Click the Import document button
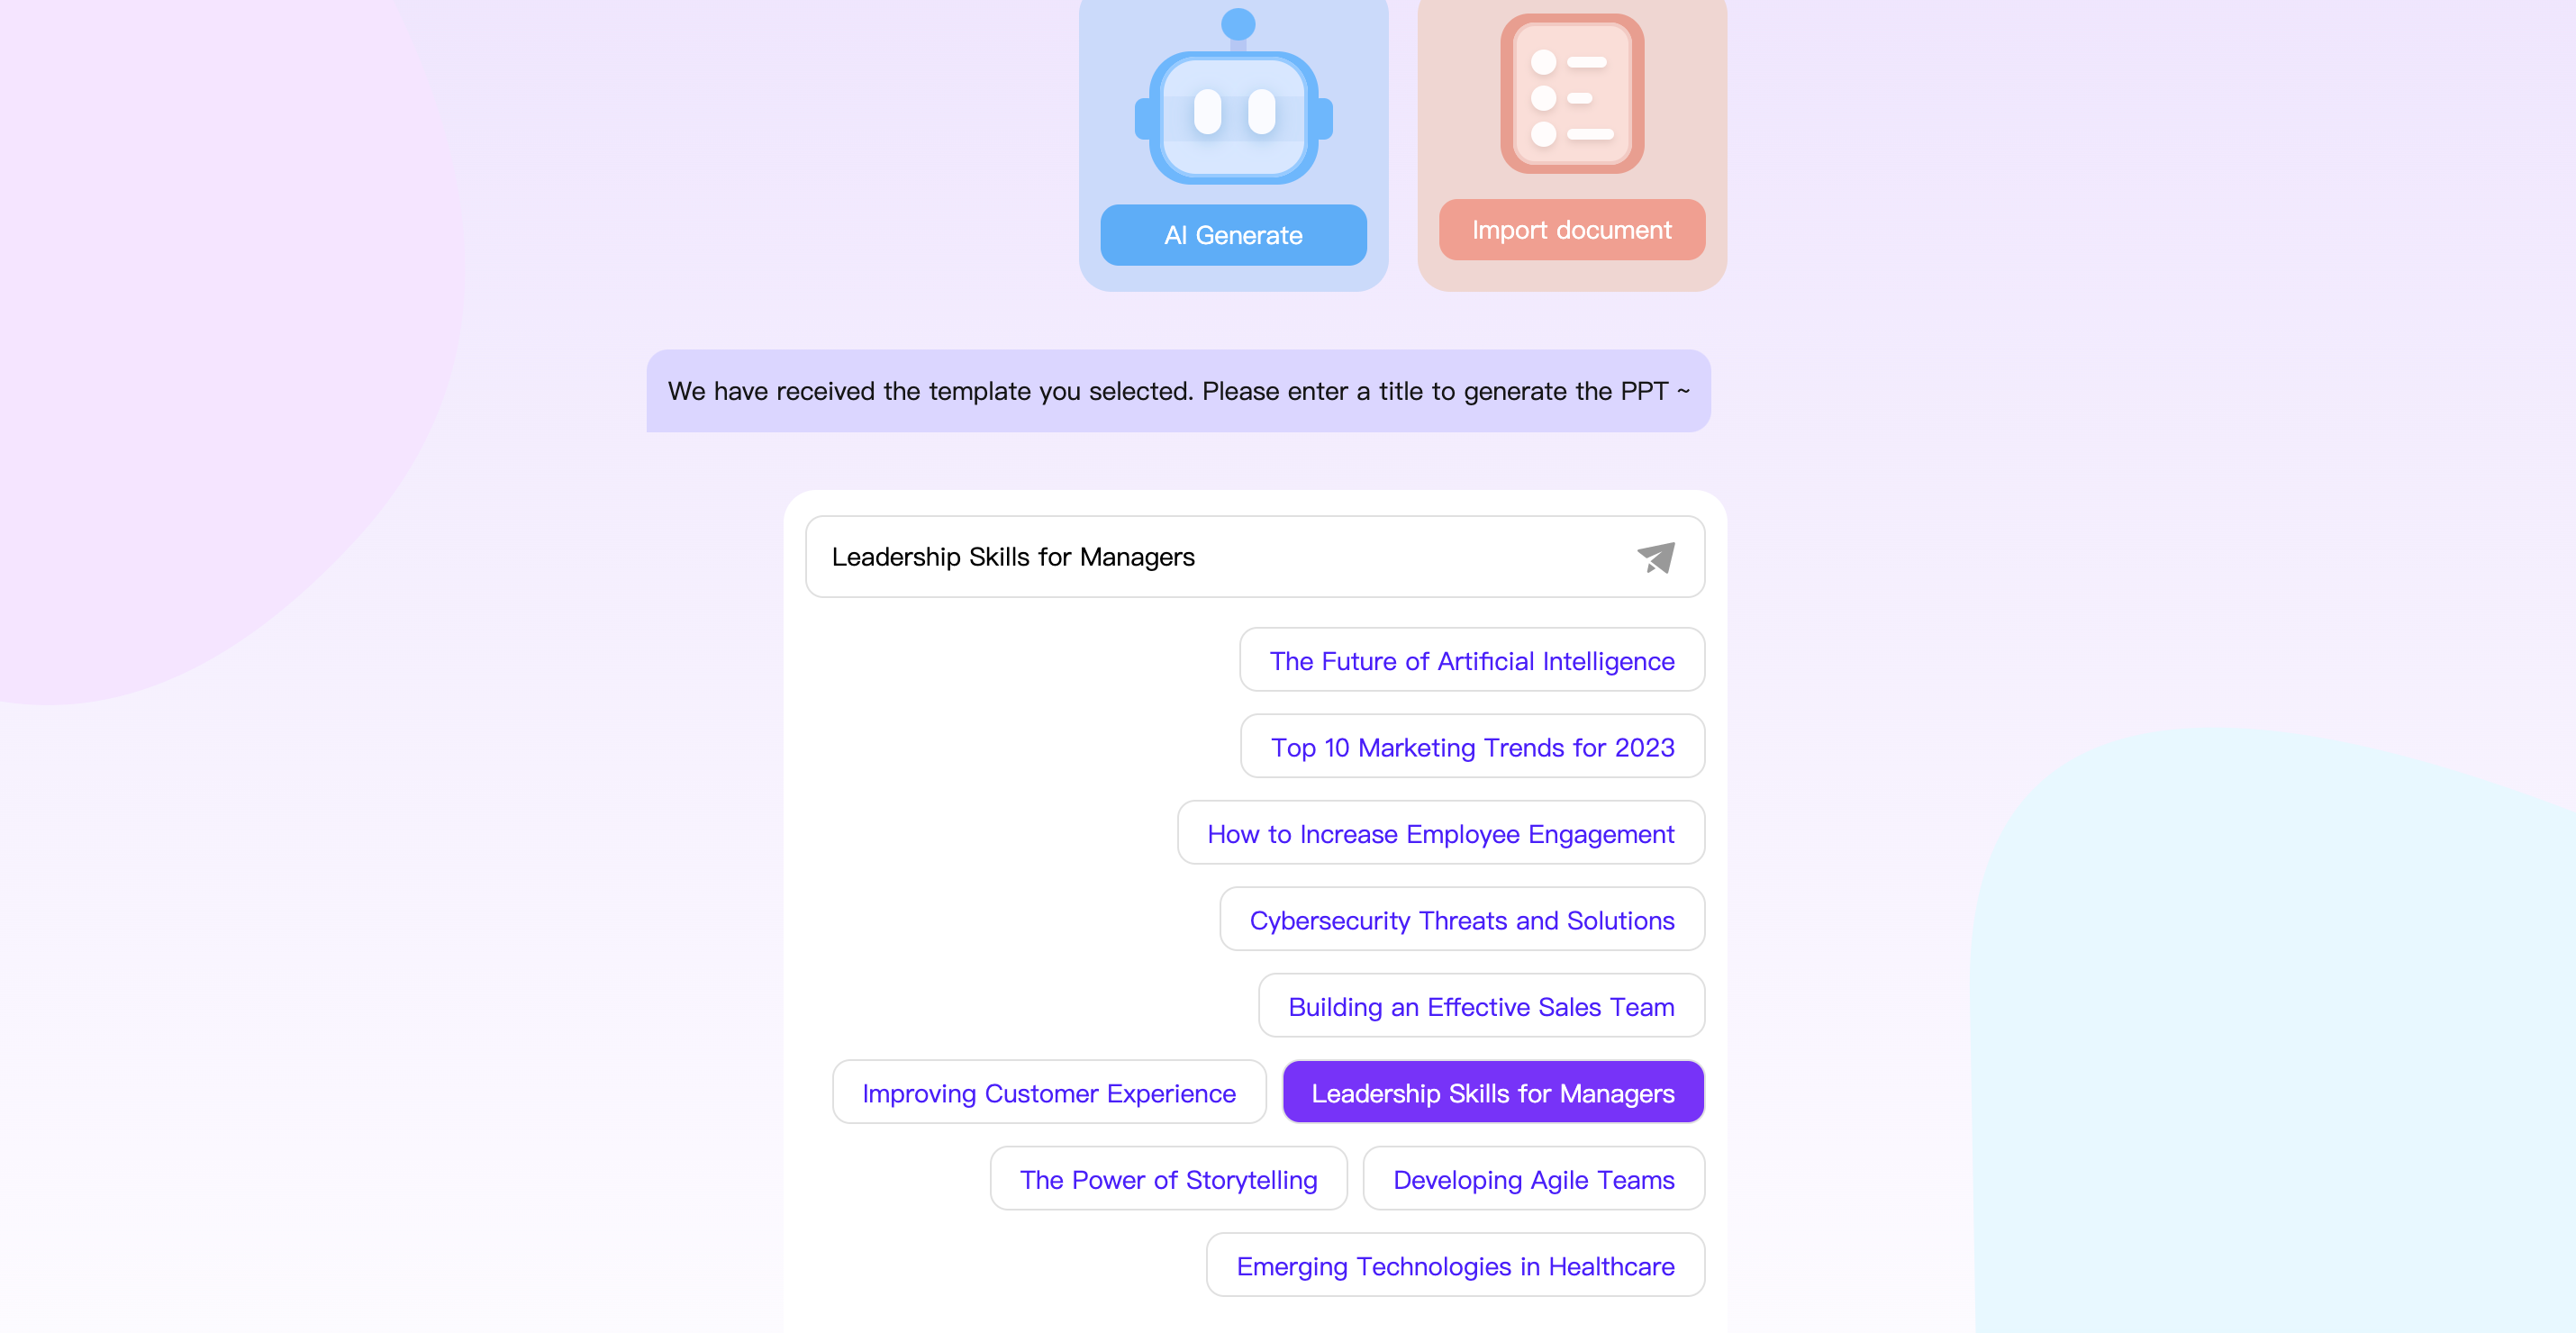This screenshot has width=2576, height=1333. pyautogui.click(x=1572, y=230)
